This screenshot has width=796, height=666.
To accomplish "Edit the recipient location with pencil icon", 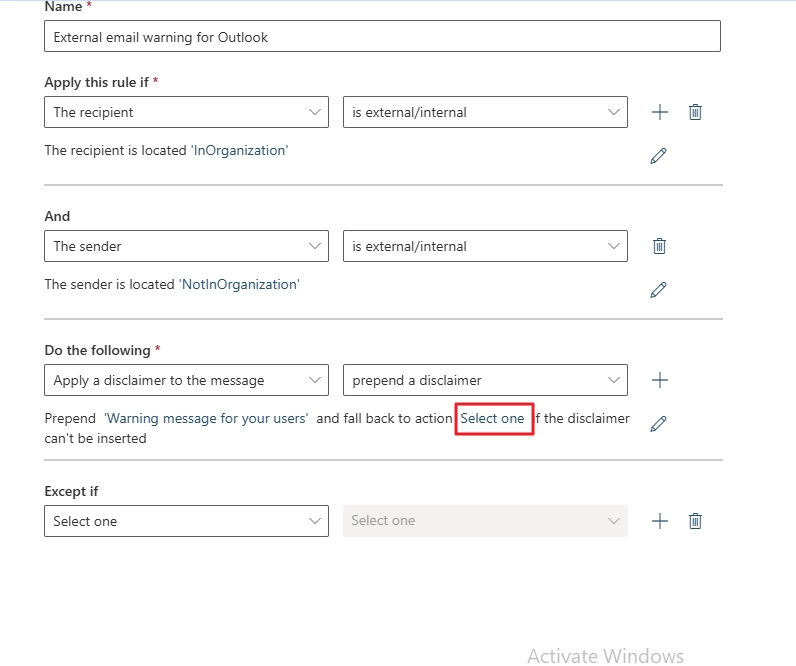I will point(658,155).
